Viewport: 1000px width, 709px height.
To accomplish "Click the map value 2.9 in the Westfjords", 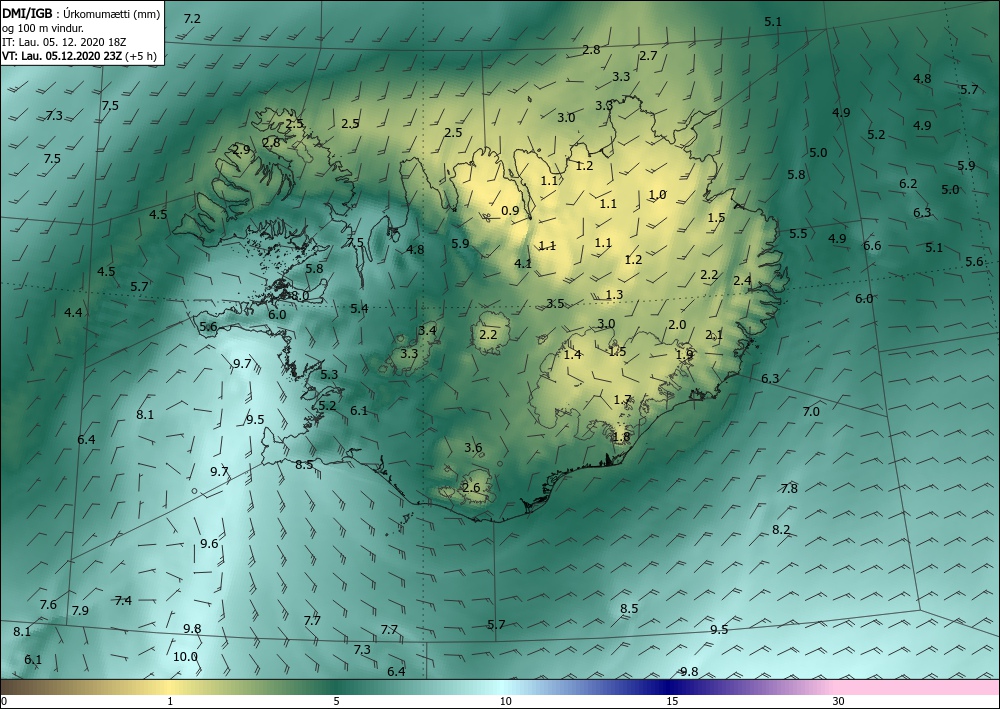I will pyautogui.click(x=241, y=150).
